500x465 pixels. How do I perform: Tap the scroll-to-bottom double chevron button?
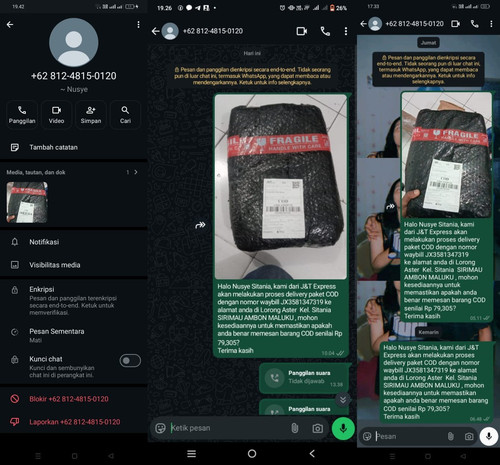[343, 399]
